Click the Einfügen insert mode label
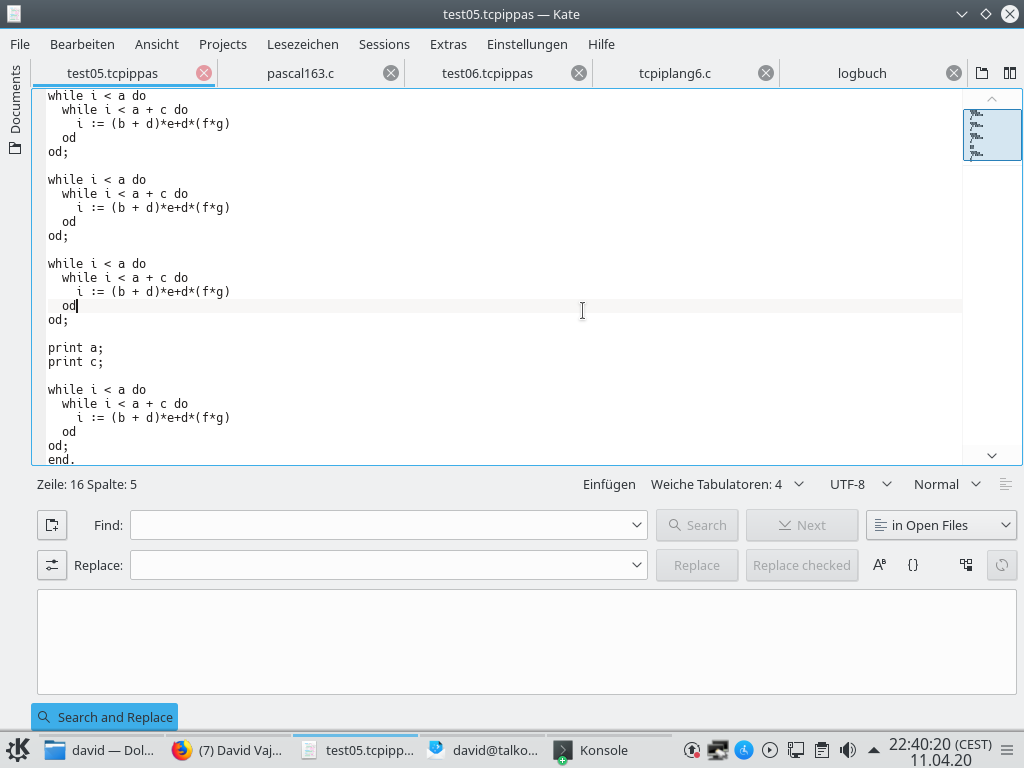1024x768 pixels. (x=609, y=484)
